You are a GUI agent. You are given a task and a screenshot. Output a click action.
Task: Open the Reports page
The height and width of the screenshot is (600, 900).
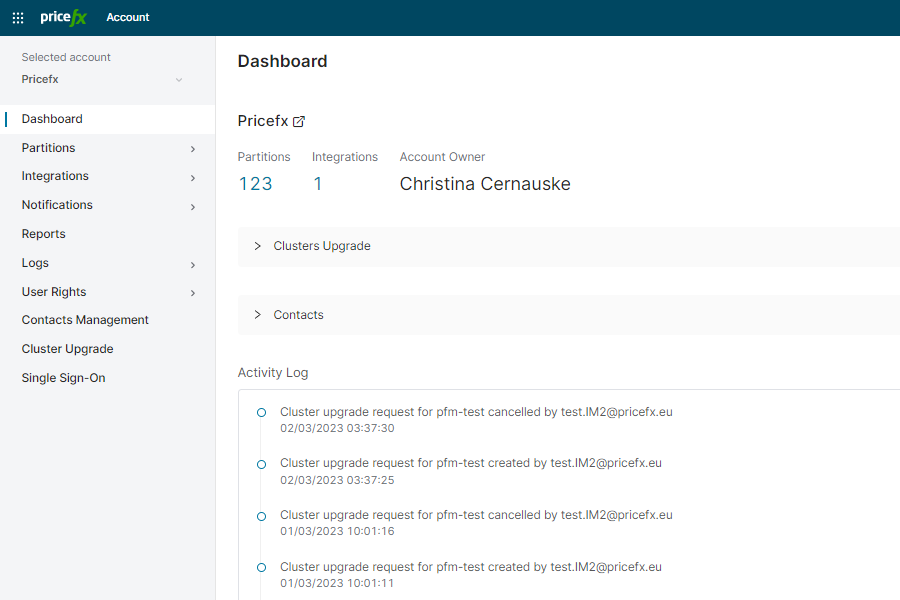point(43,233)
